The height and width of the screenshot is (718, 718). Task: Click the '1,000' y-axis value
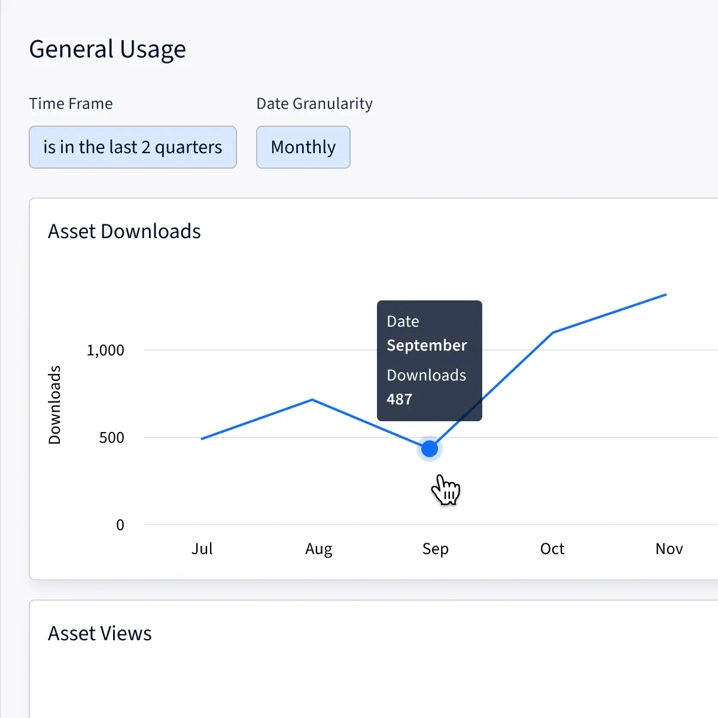pos(105,350)
